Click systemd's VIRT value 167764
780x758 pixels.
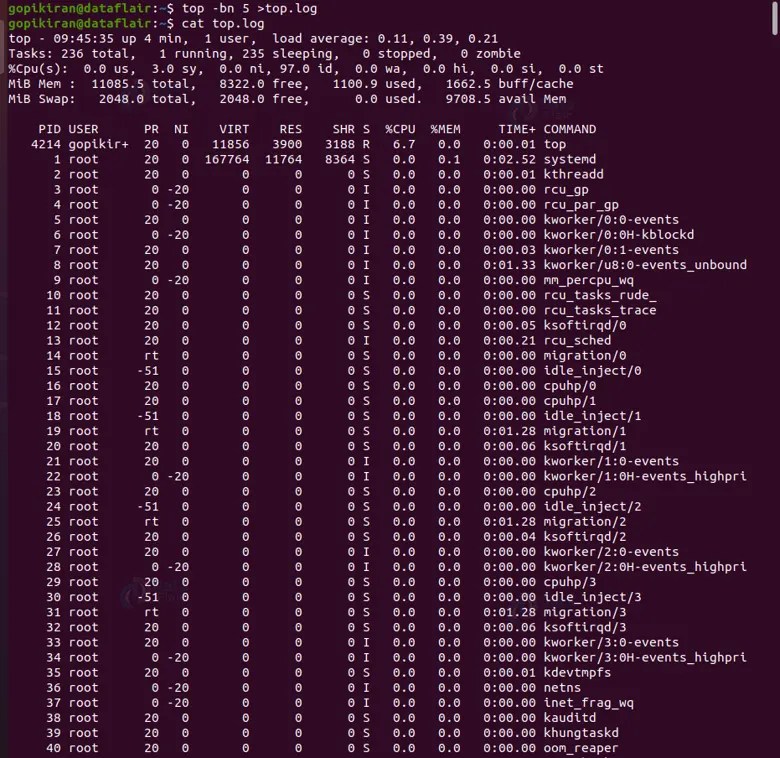pos(227,160)
